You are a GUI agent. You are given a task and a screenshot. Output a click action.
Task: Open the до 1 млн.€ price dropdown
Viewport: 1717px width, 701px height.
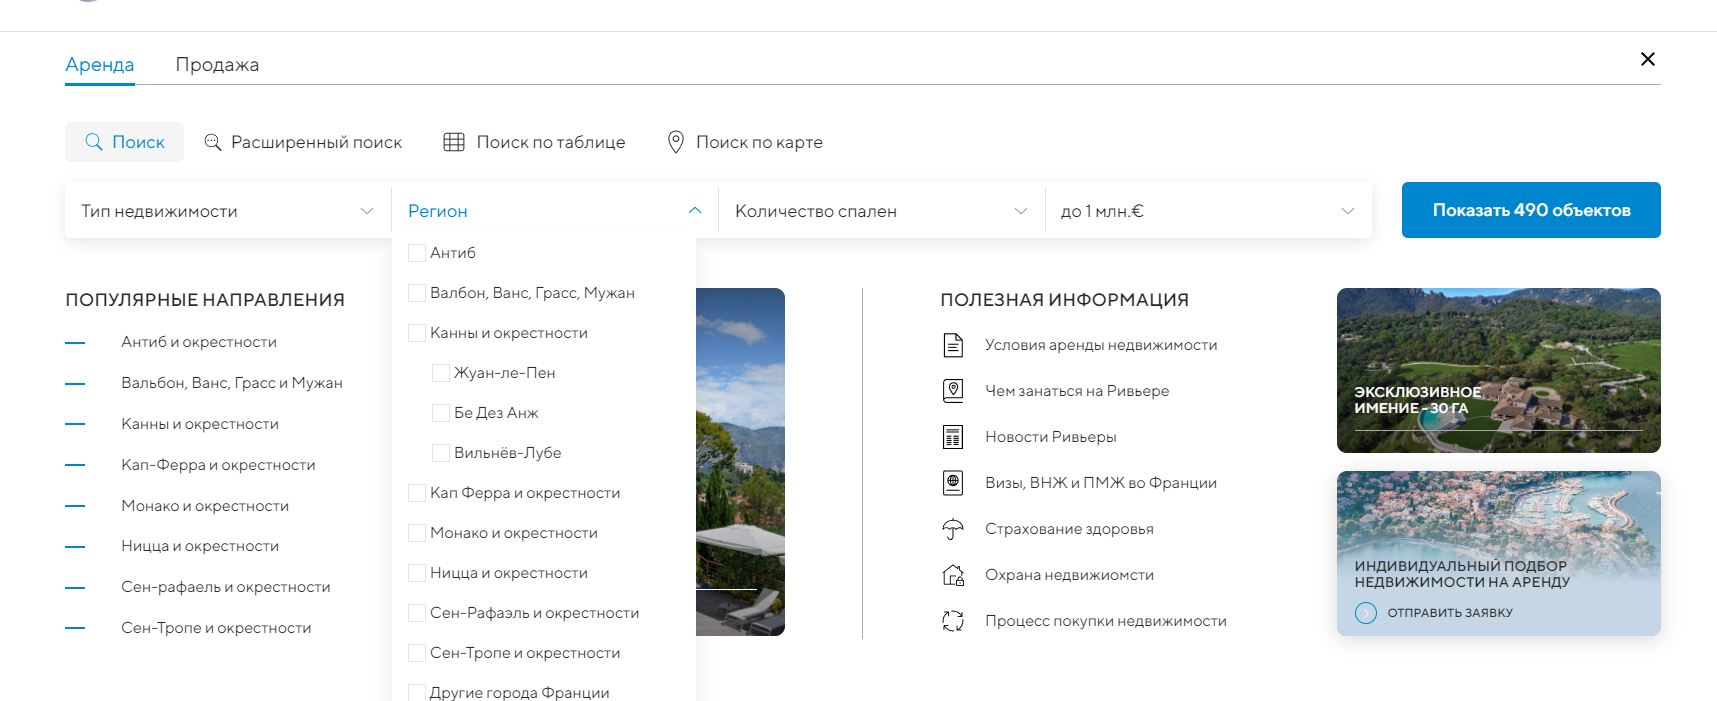point(1207,211)
